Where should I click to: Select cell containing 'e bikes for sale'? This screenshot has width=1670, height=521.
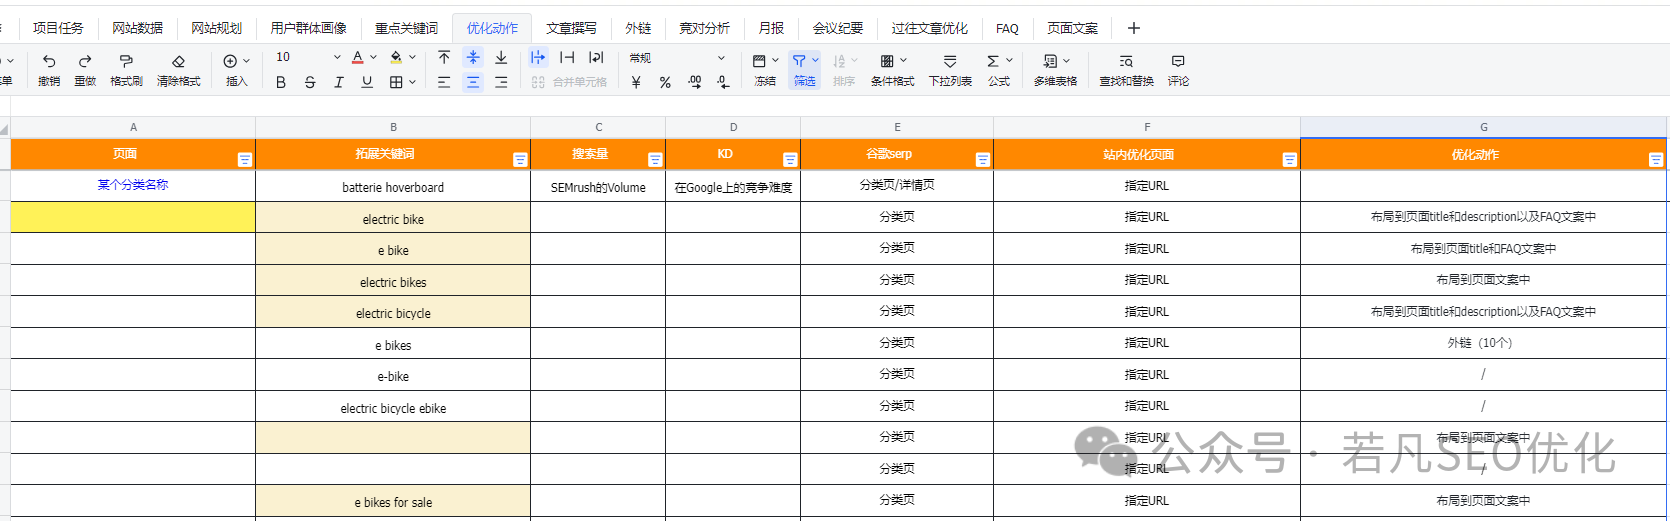(393, 501)
